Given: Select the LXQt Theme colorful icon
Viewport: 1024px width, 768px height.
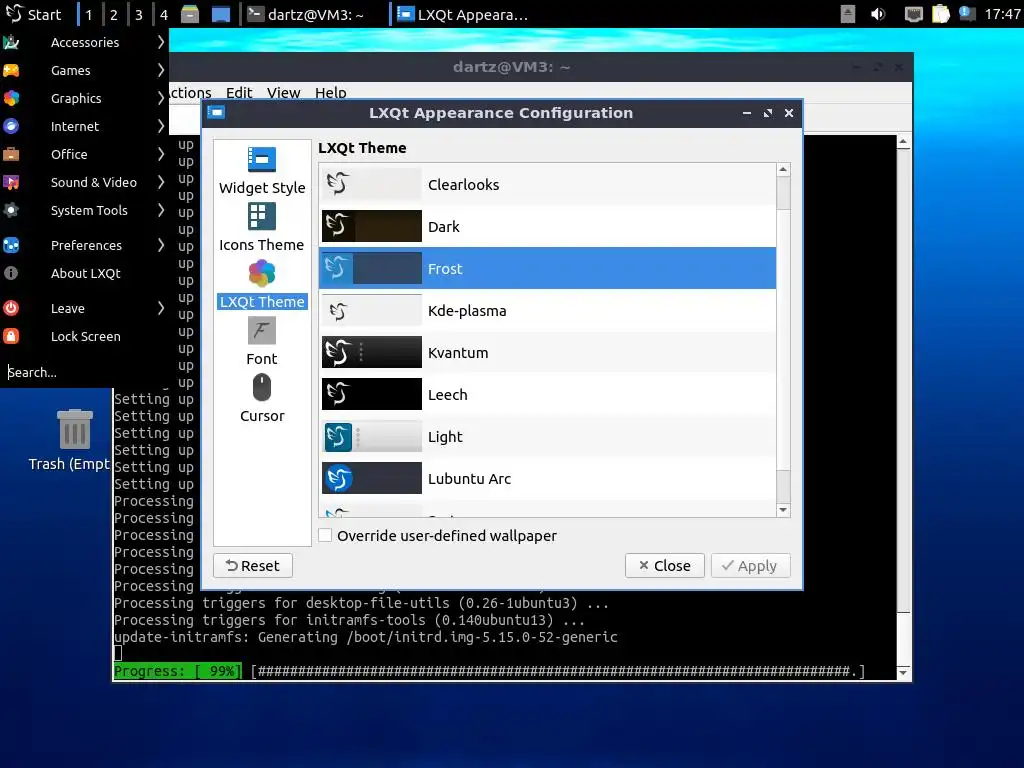Looking at the screenshot, I should click(x=262, y=273).
